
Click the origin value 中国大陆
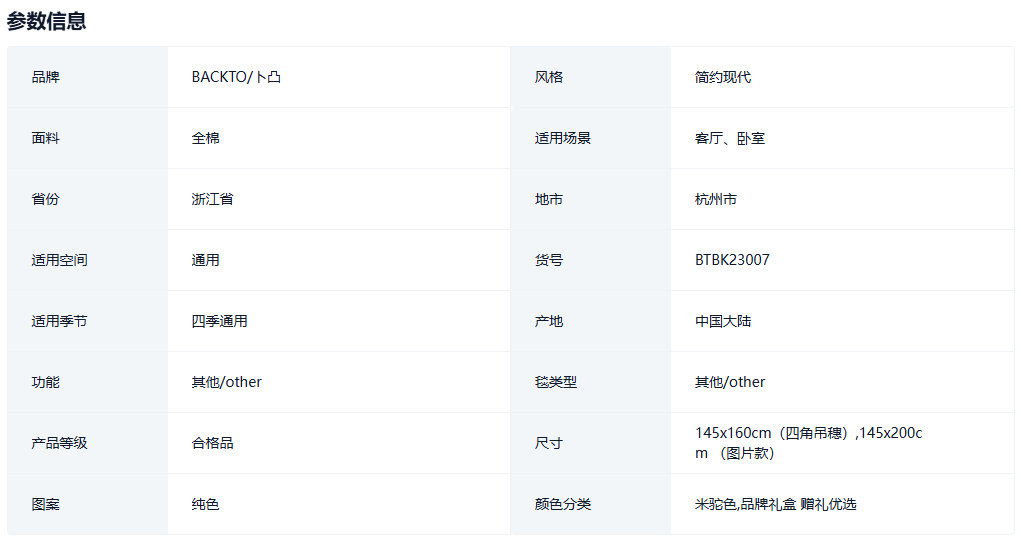(723, 321)
